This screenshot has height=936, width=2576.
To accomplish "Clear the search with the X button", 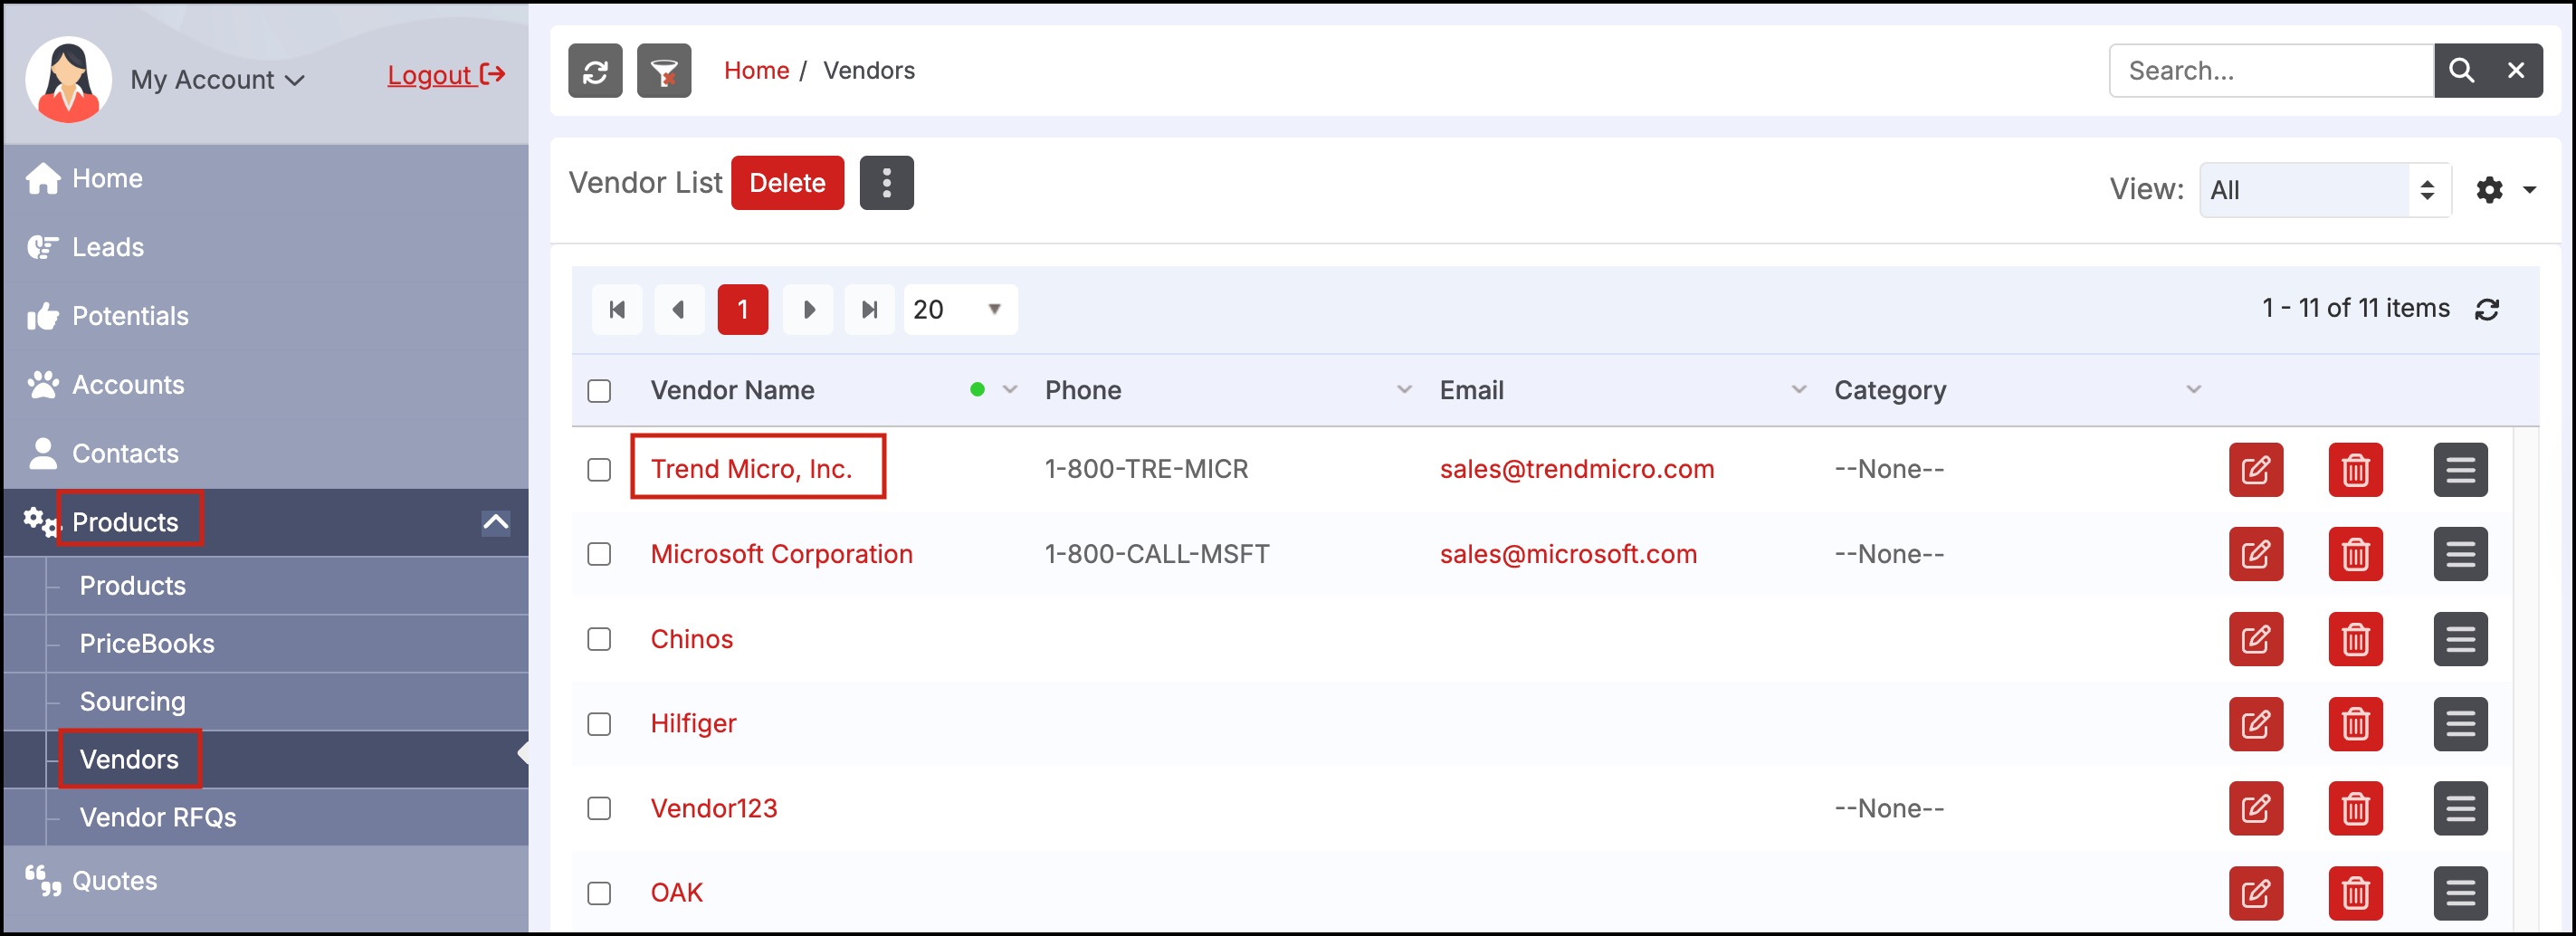I will (x=2516, y=71).
